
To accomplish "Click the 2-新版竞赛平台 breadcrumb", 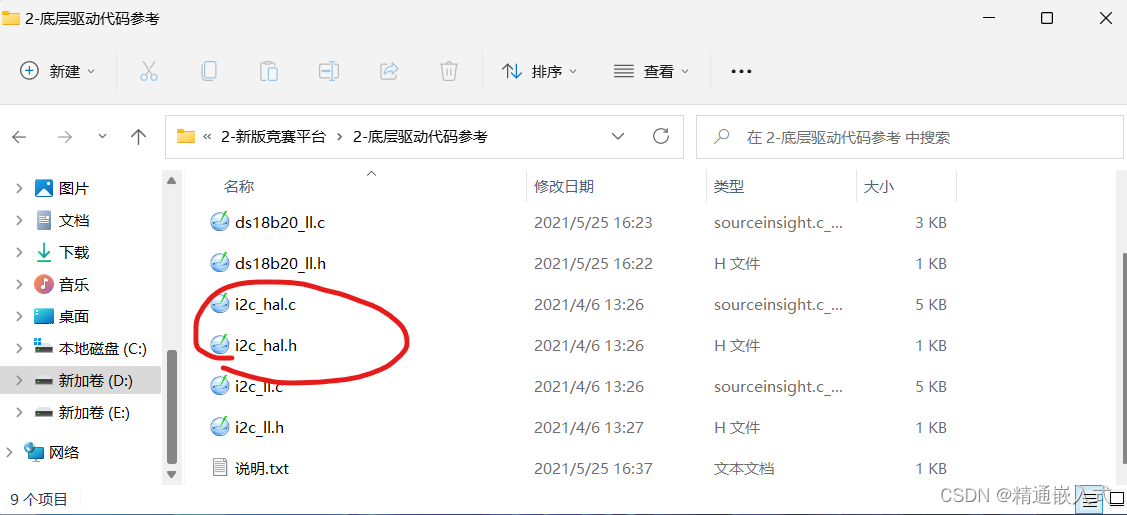I will pos(273,136).
